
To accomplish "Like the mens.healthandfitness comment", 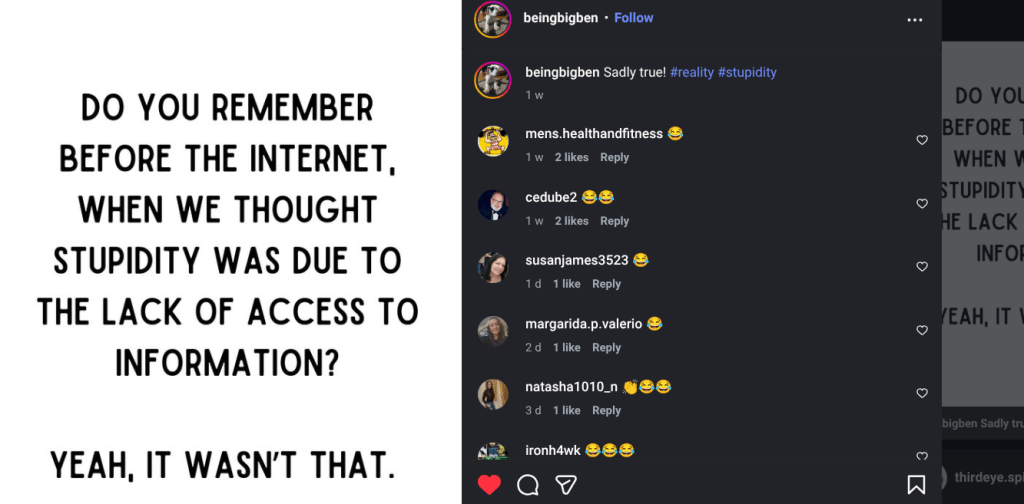I will (x=922, y=140).
